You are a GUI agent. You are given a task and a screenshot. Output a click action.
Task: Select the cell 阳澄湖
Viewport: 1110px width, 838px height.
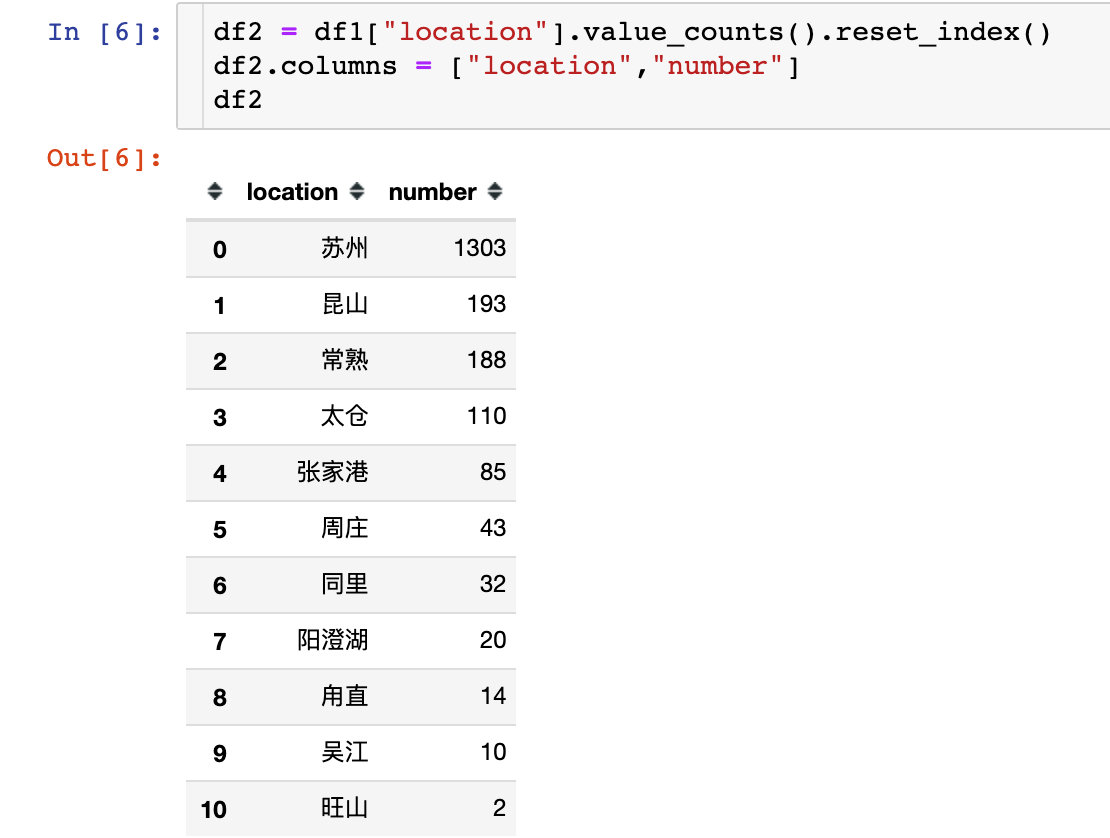pyautogui.click(x=332, y=639)
